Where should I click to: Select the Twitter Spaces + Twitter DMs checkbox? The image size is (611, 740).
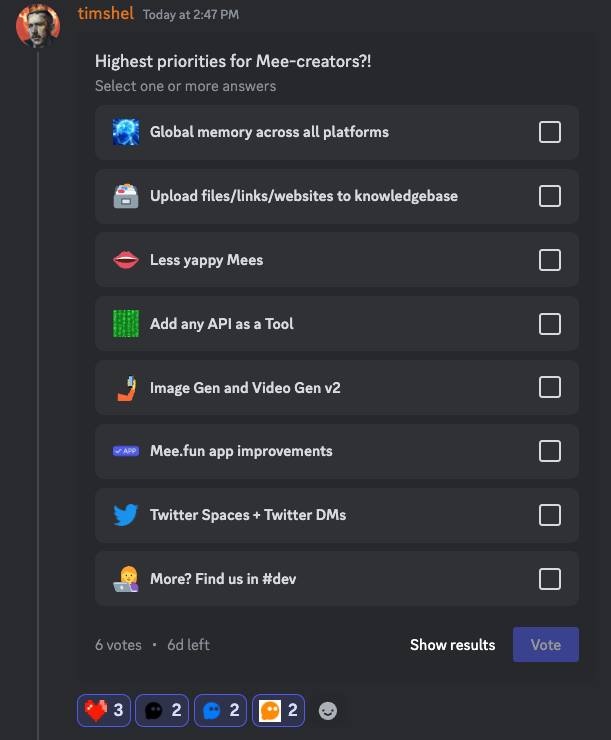pos(550,515)
